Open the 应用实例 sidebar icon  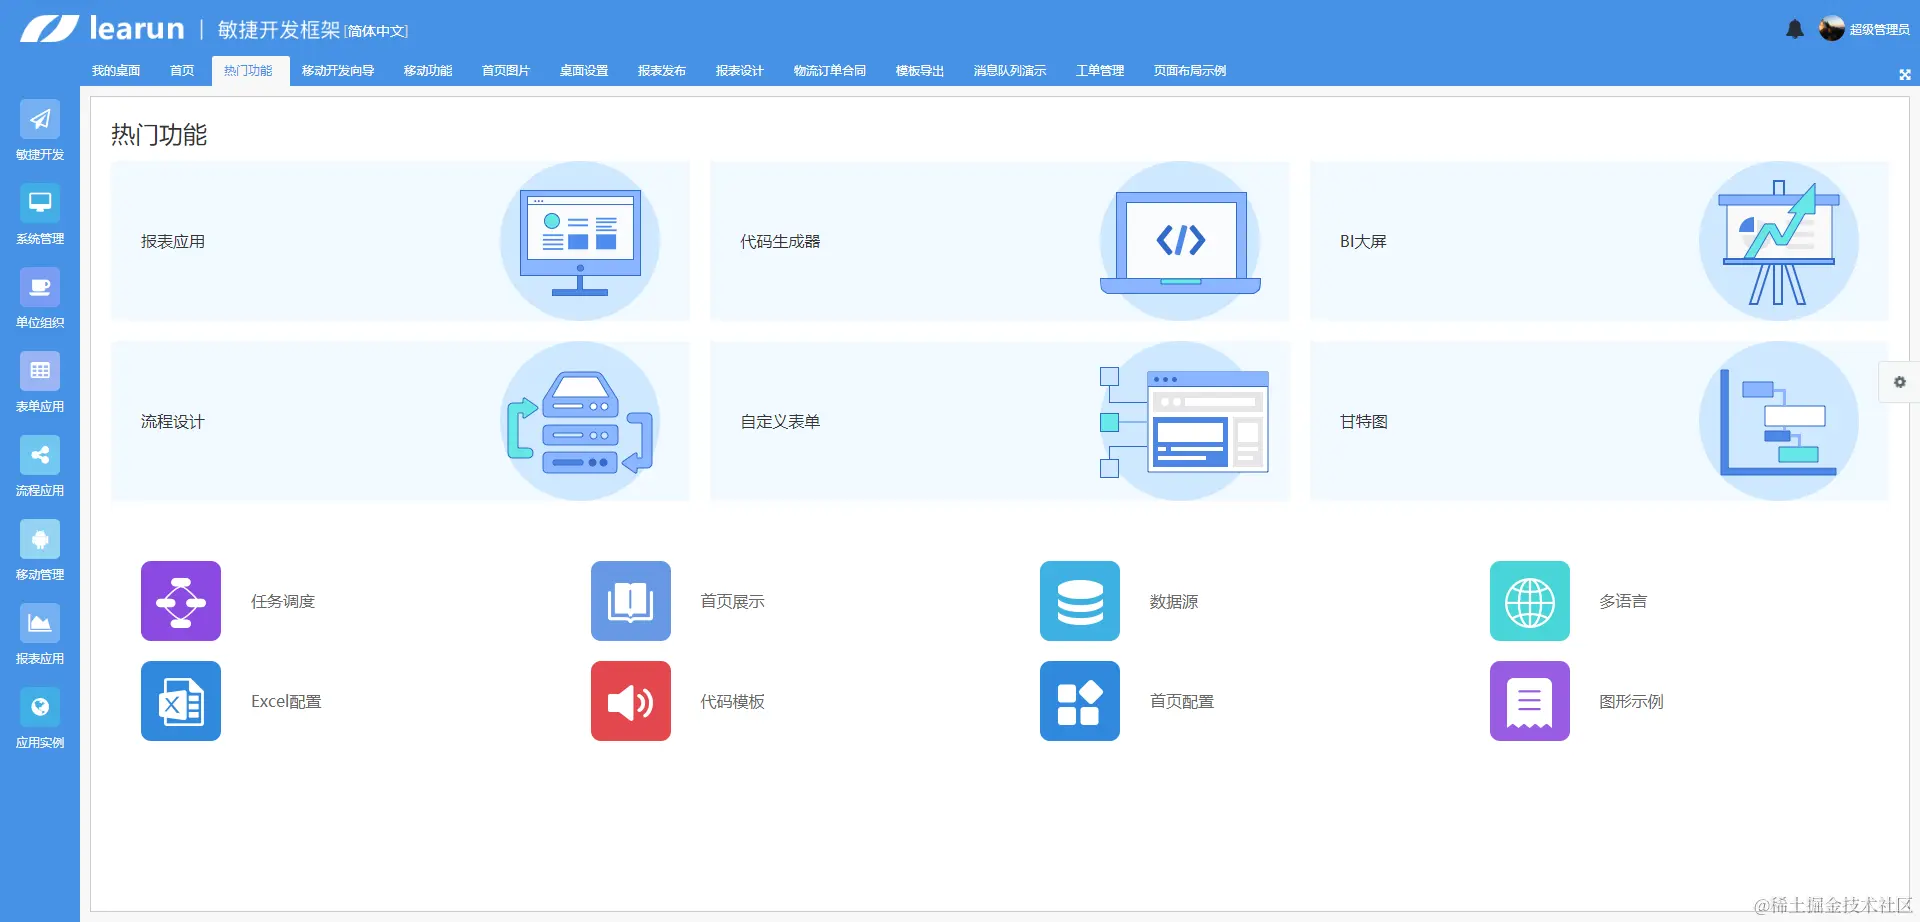point(40,707)
